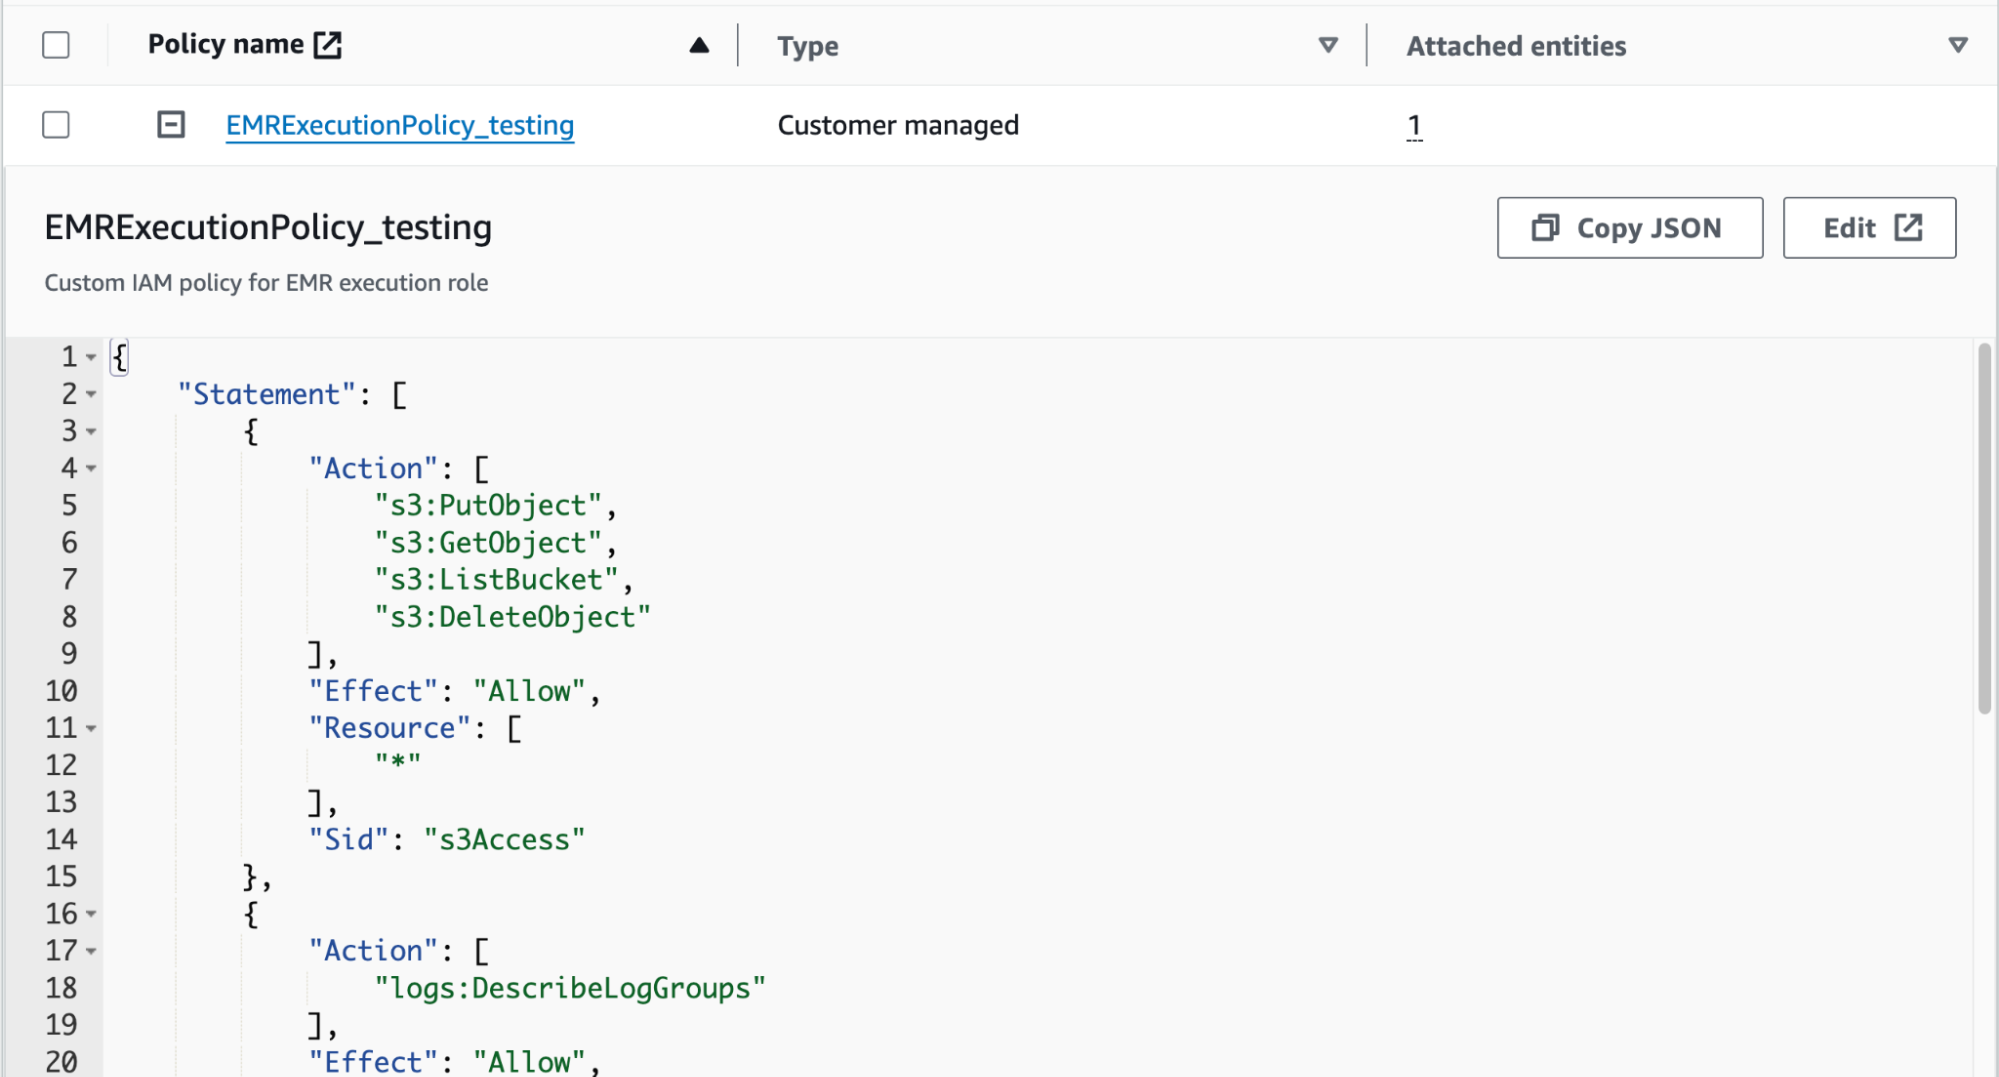Click the s3:DeleteObject line in the JSON

[x=512, y=617]
